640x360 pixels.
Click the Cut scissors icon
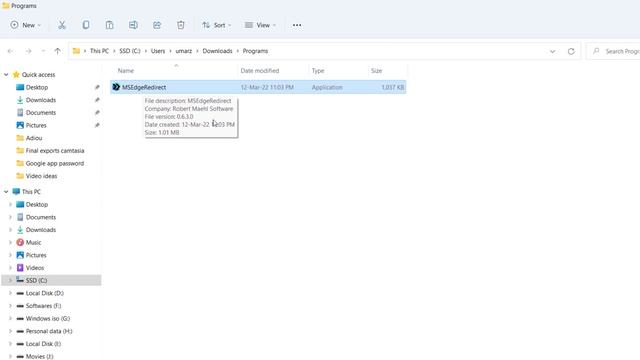(62, 25)
